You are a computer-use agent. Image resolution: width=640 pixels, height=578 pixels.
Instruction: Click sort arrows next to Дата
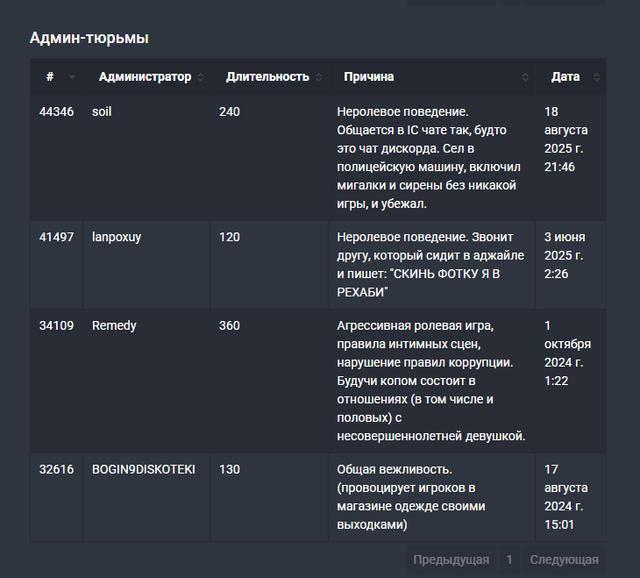point(596,77)
